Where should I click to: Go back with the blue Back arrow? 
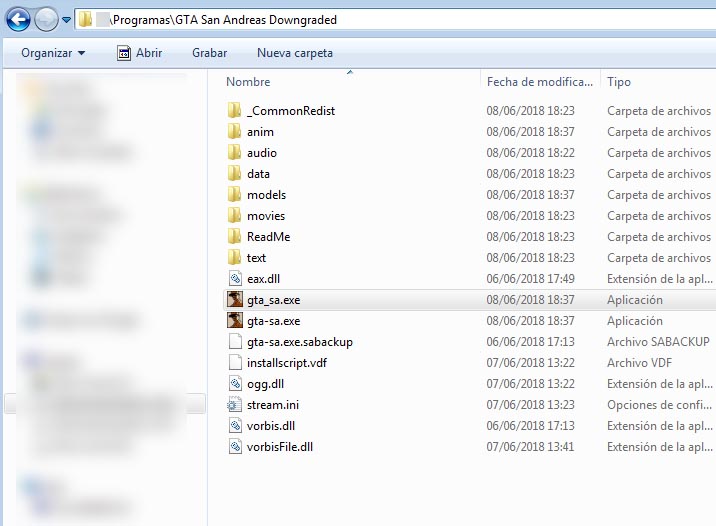tap(18, 20)
